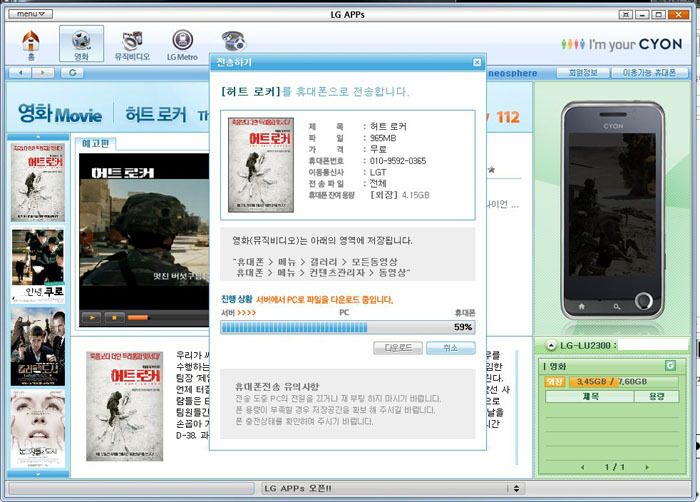
Task: Select the Hurt Locker poster in sidebar list
Action: coord(38,182)
